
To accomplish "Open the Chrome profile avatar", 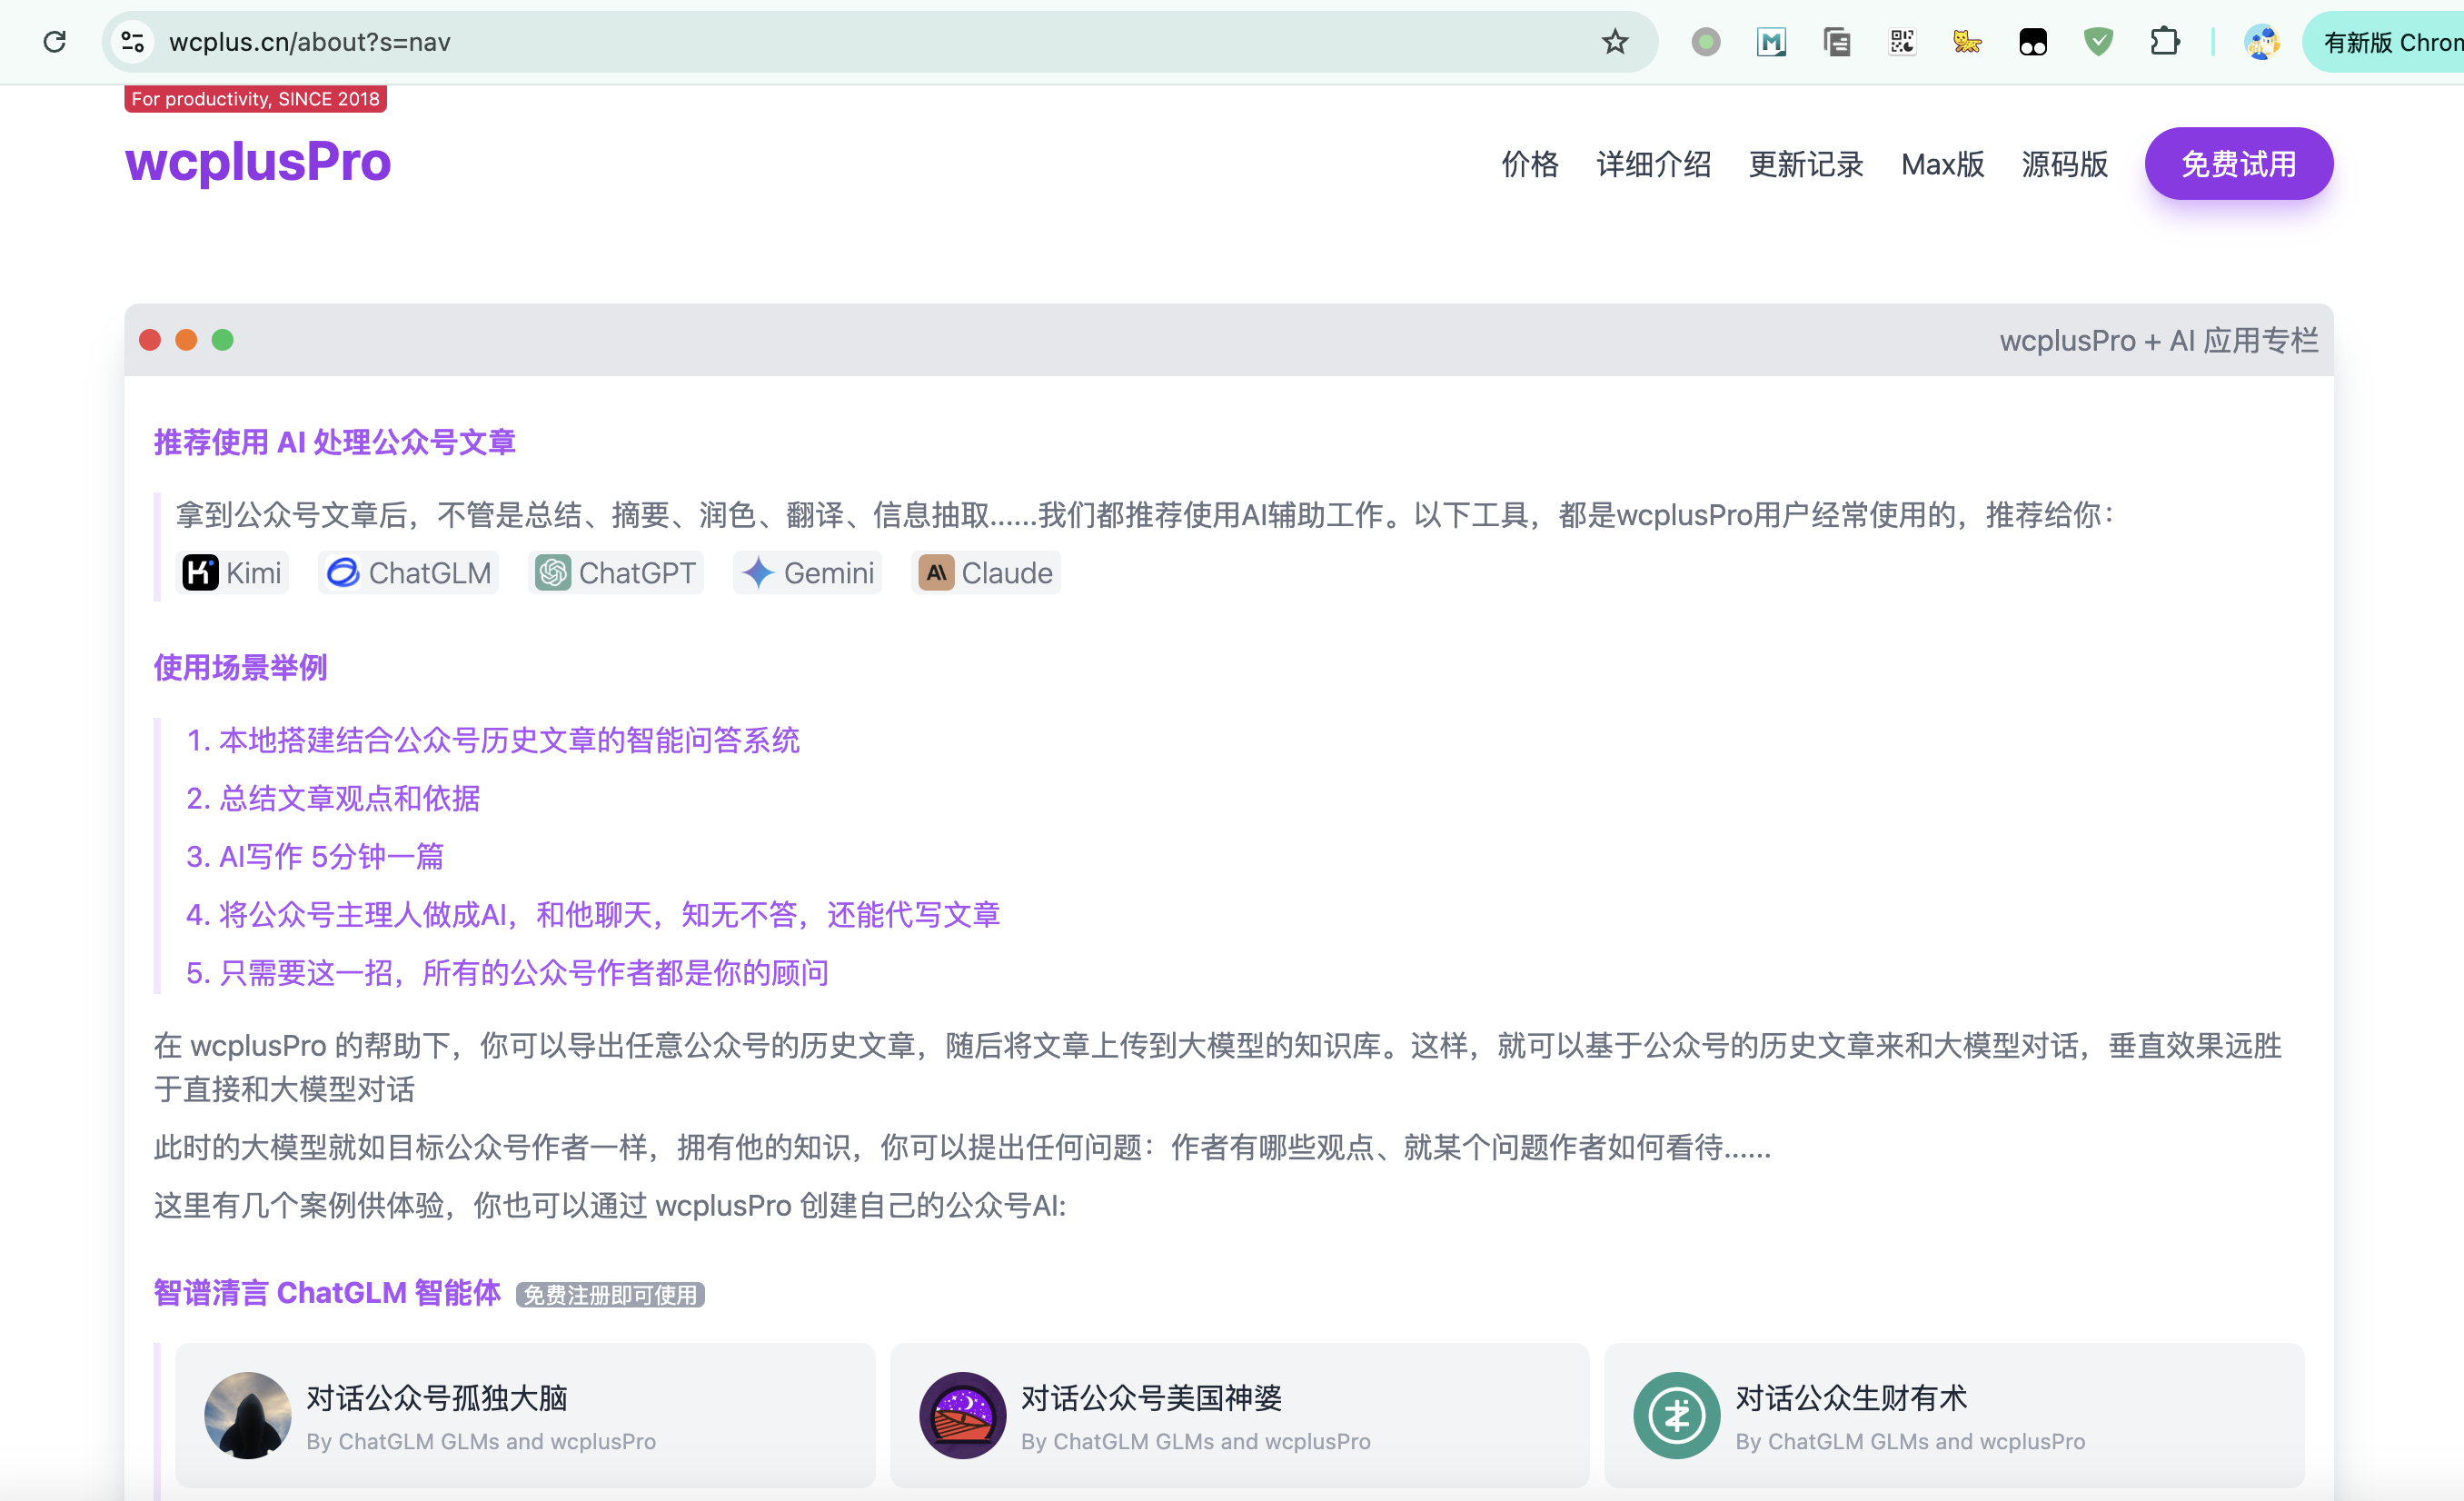I will coord(2261,42).
